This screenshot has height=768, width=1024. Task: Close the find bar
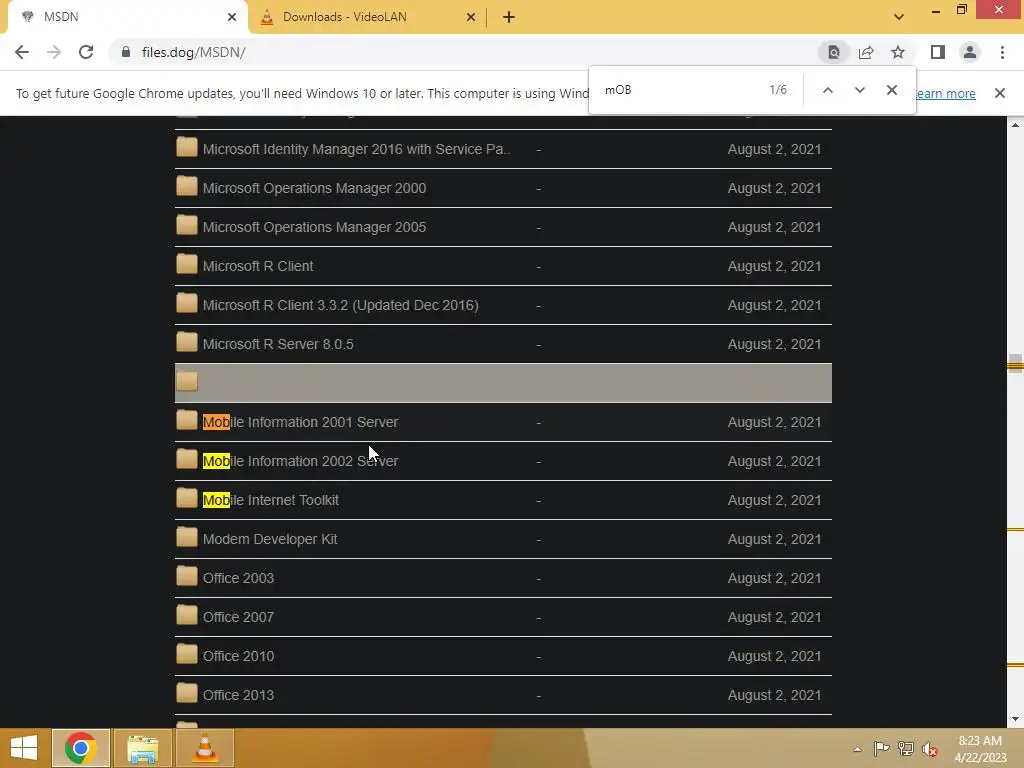[891, 90]
